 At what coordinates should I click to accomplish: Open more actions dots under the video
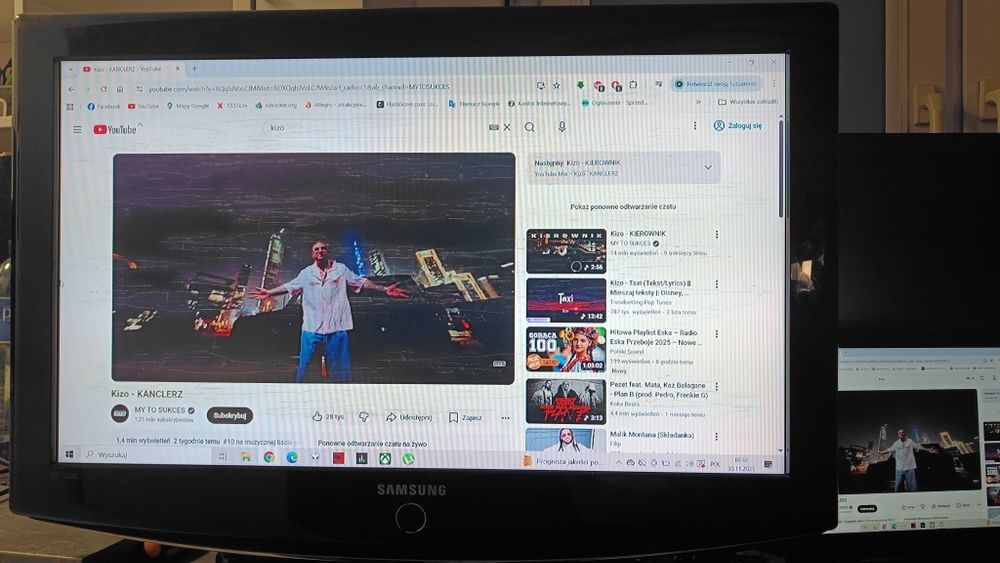point(505,418)
